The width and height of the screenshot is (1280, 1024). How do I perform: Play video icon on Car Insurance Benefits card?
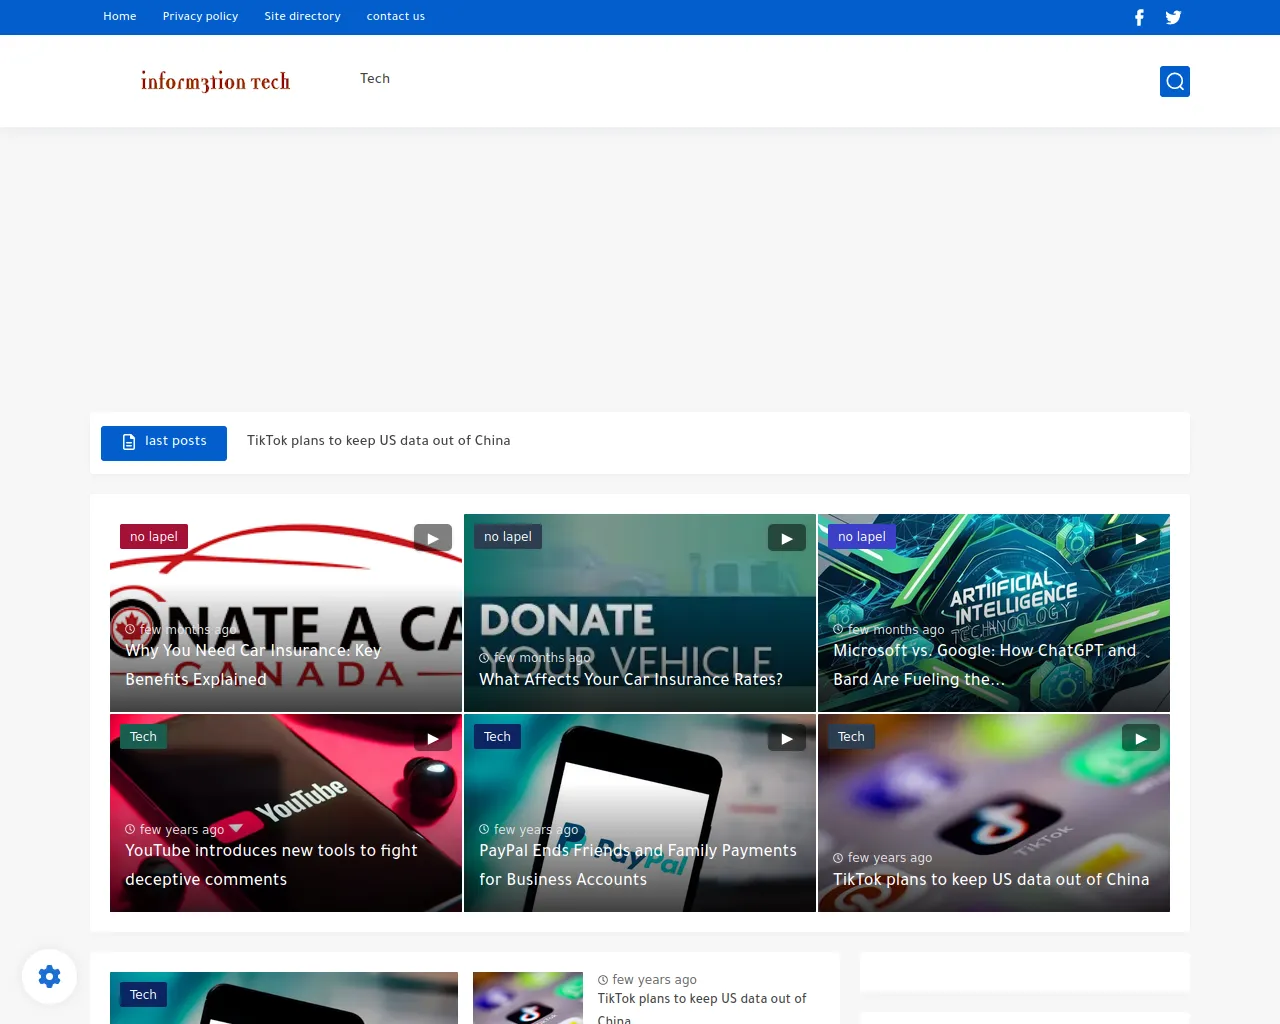[432, 538]
